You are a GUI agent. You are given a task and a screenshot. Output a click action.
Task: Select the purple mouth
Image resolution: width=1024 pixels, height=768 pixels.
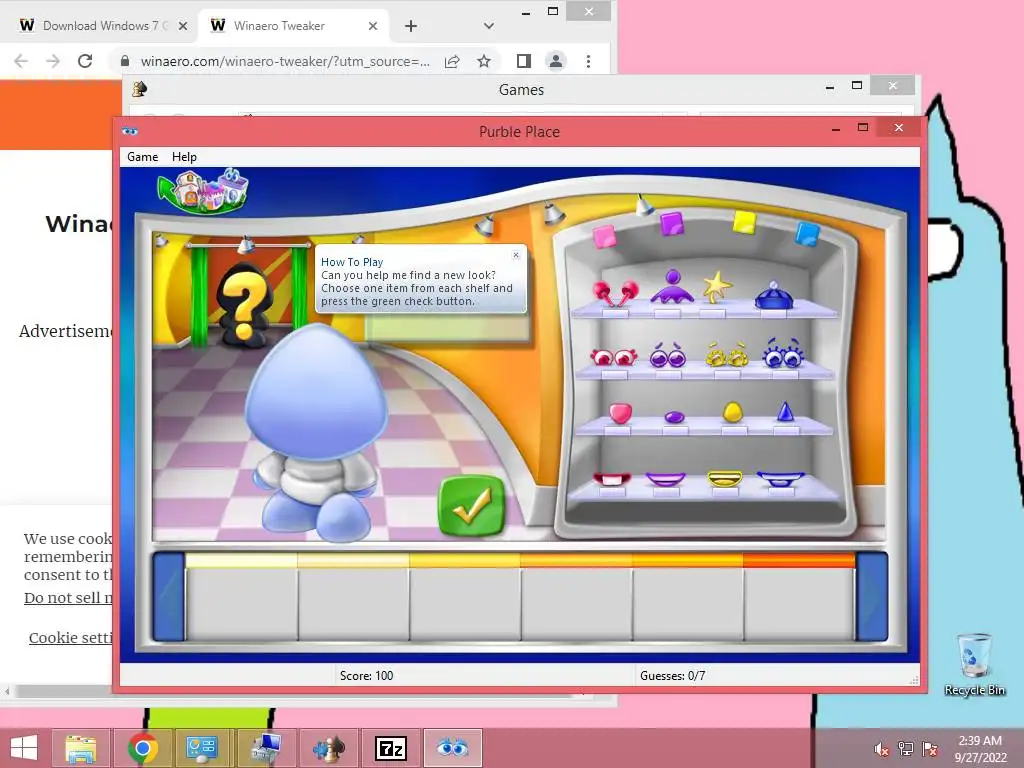tap(665, 480)
